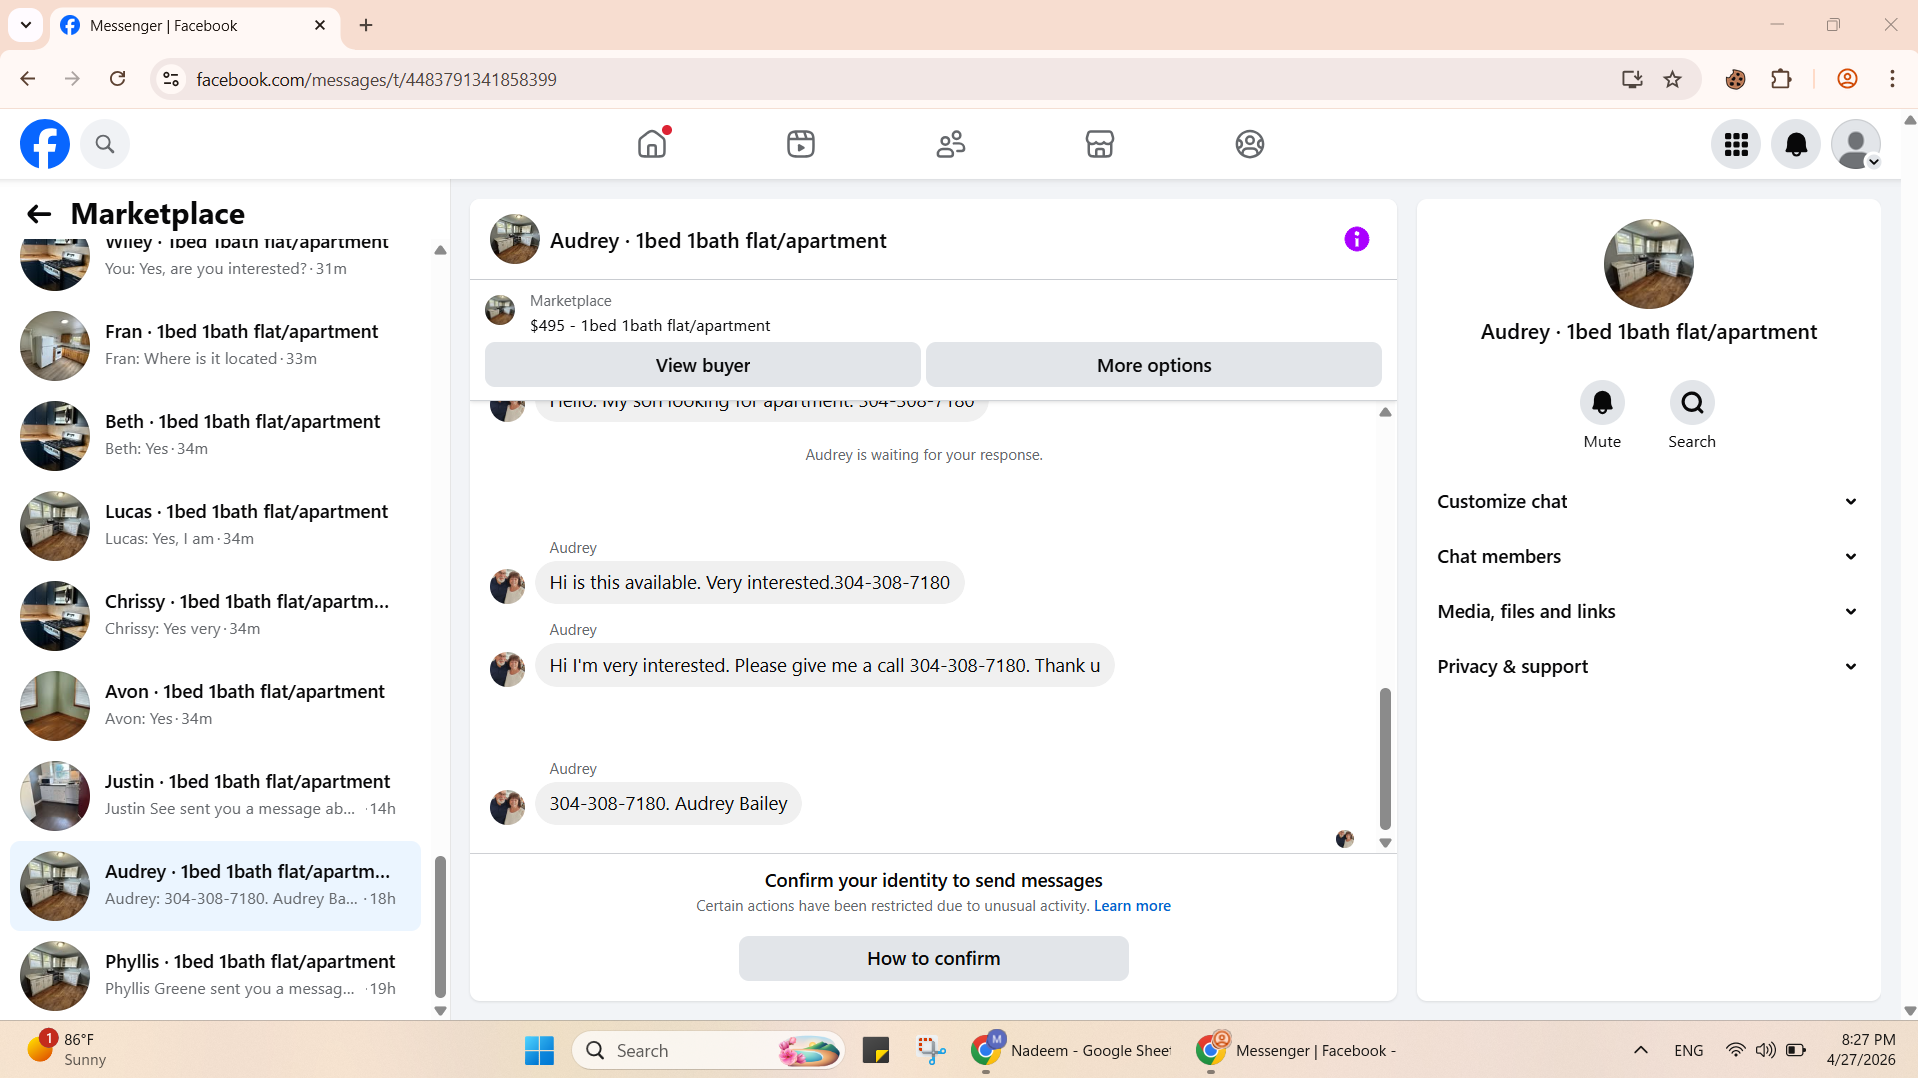Image resolution: width=1918 pixels, height=1078 pixels.
Task: Click More options button
Action: [x=1154, y=365]
